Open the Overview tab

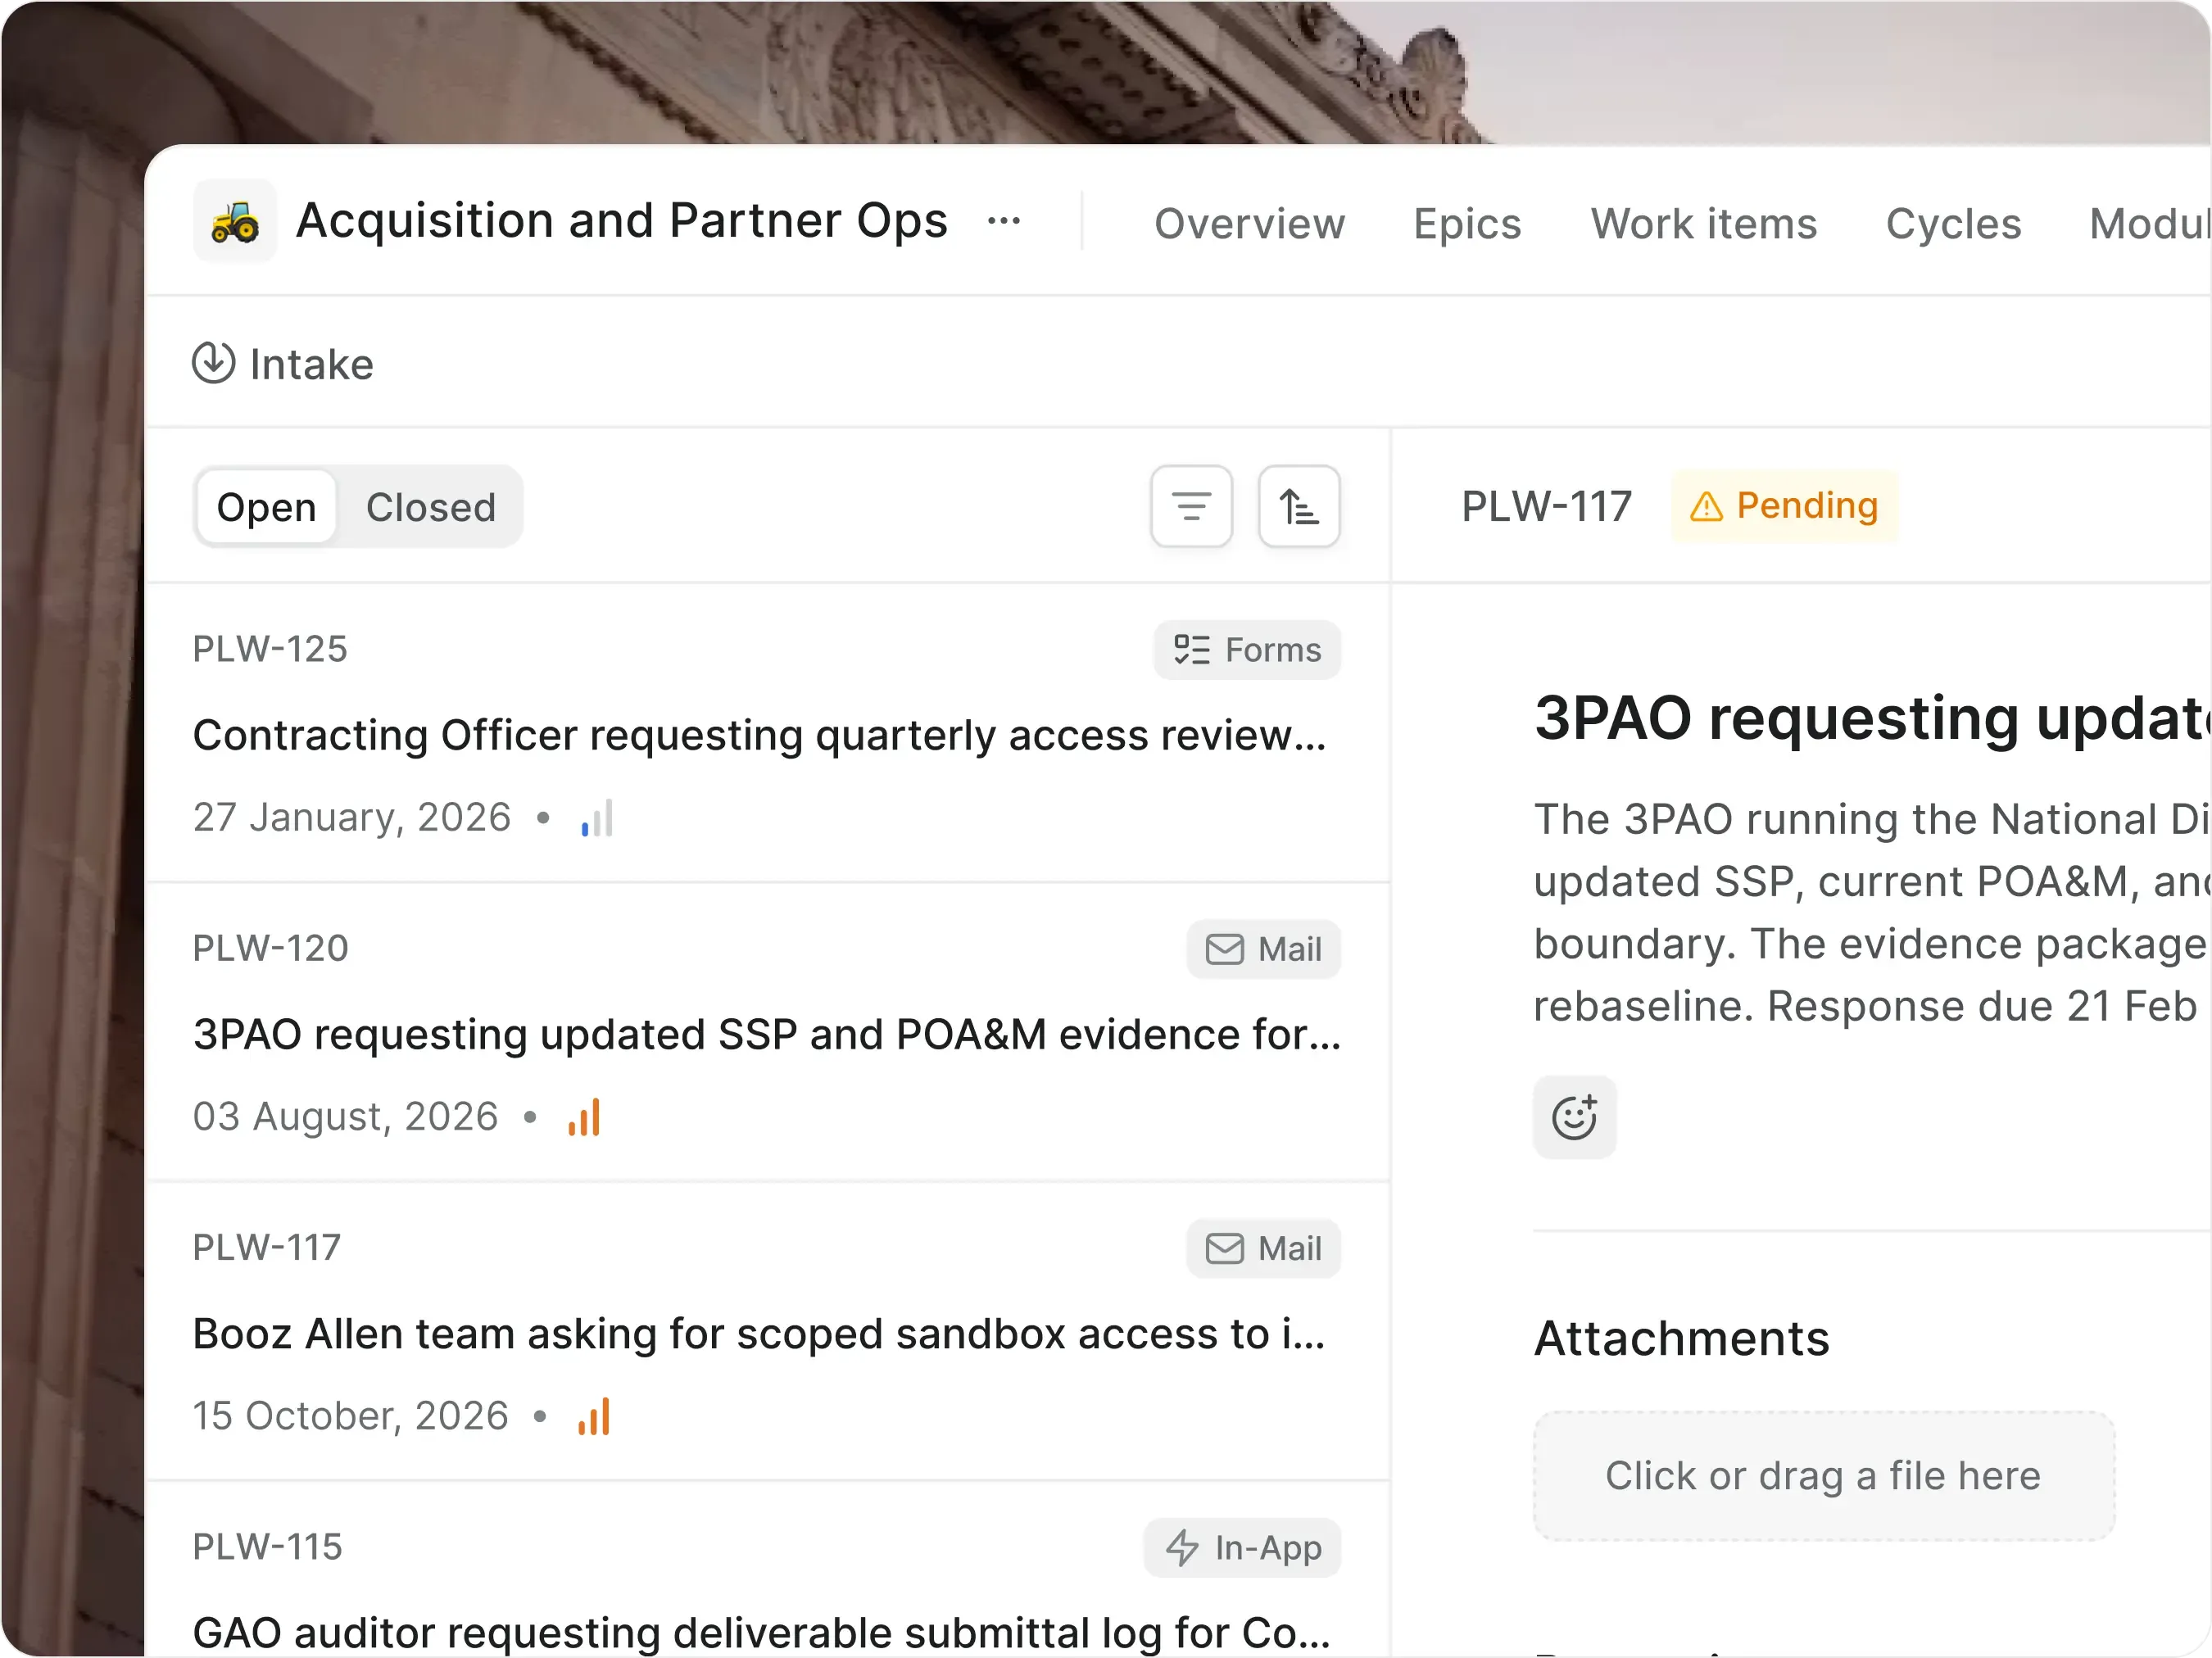1249,223
